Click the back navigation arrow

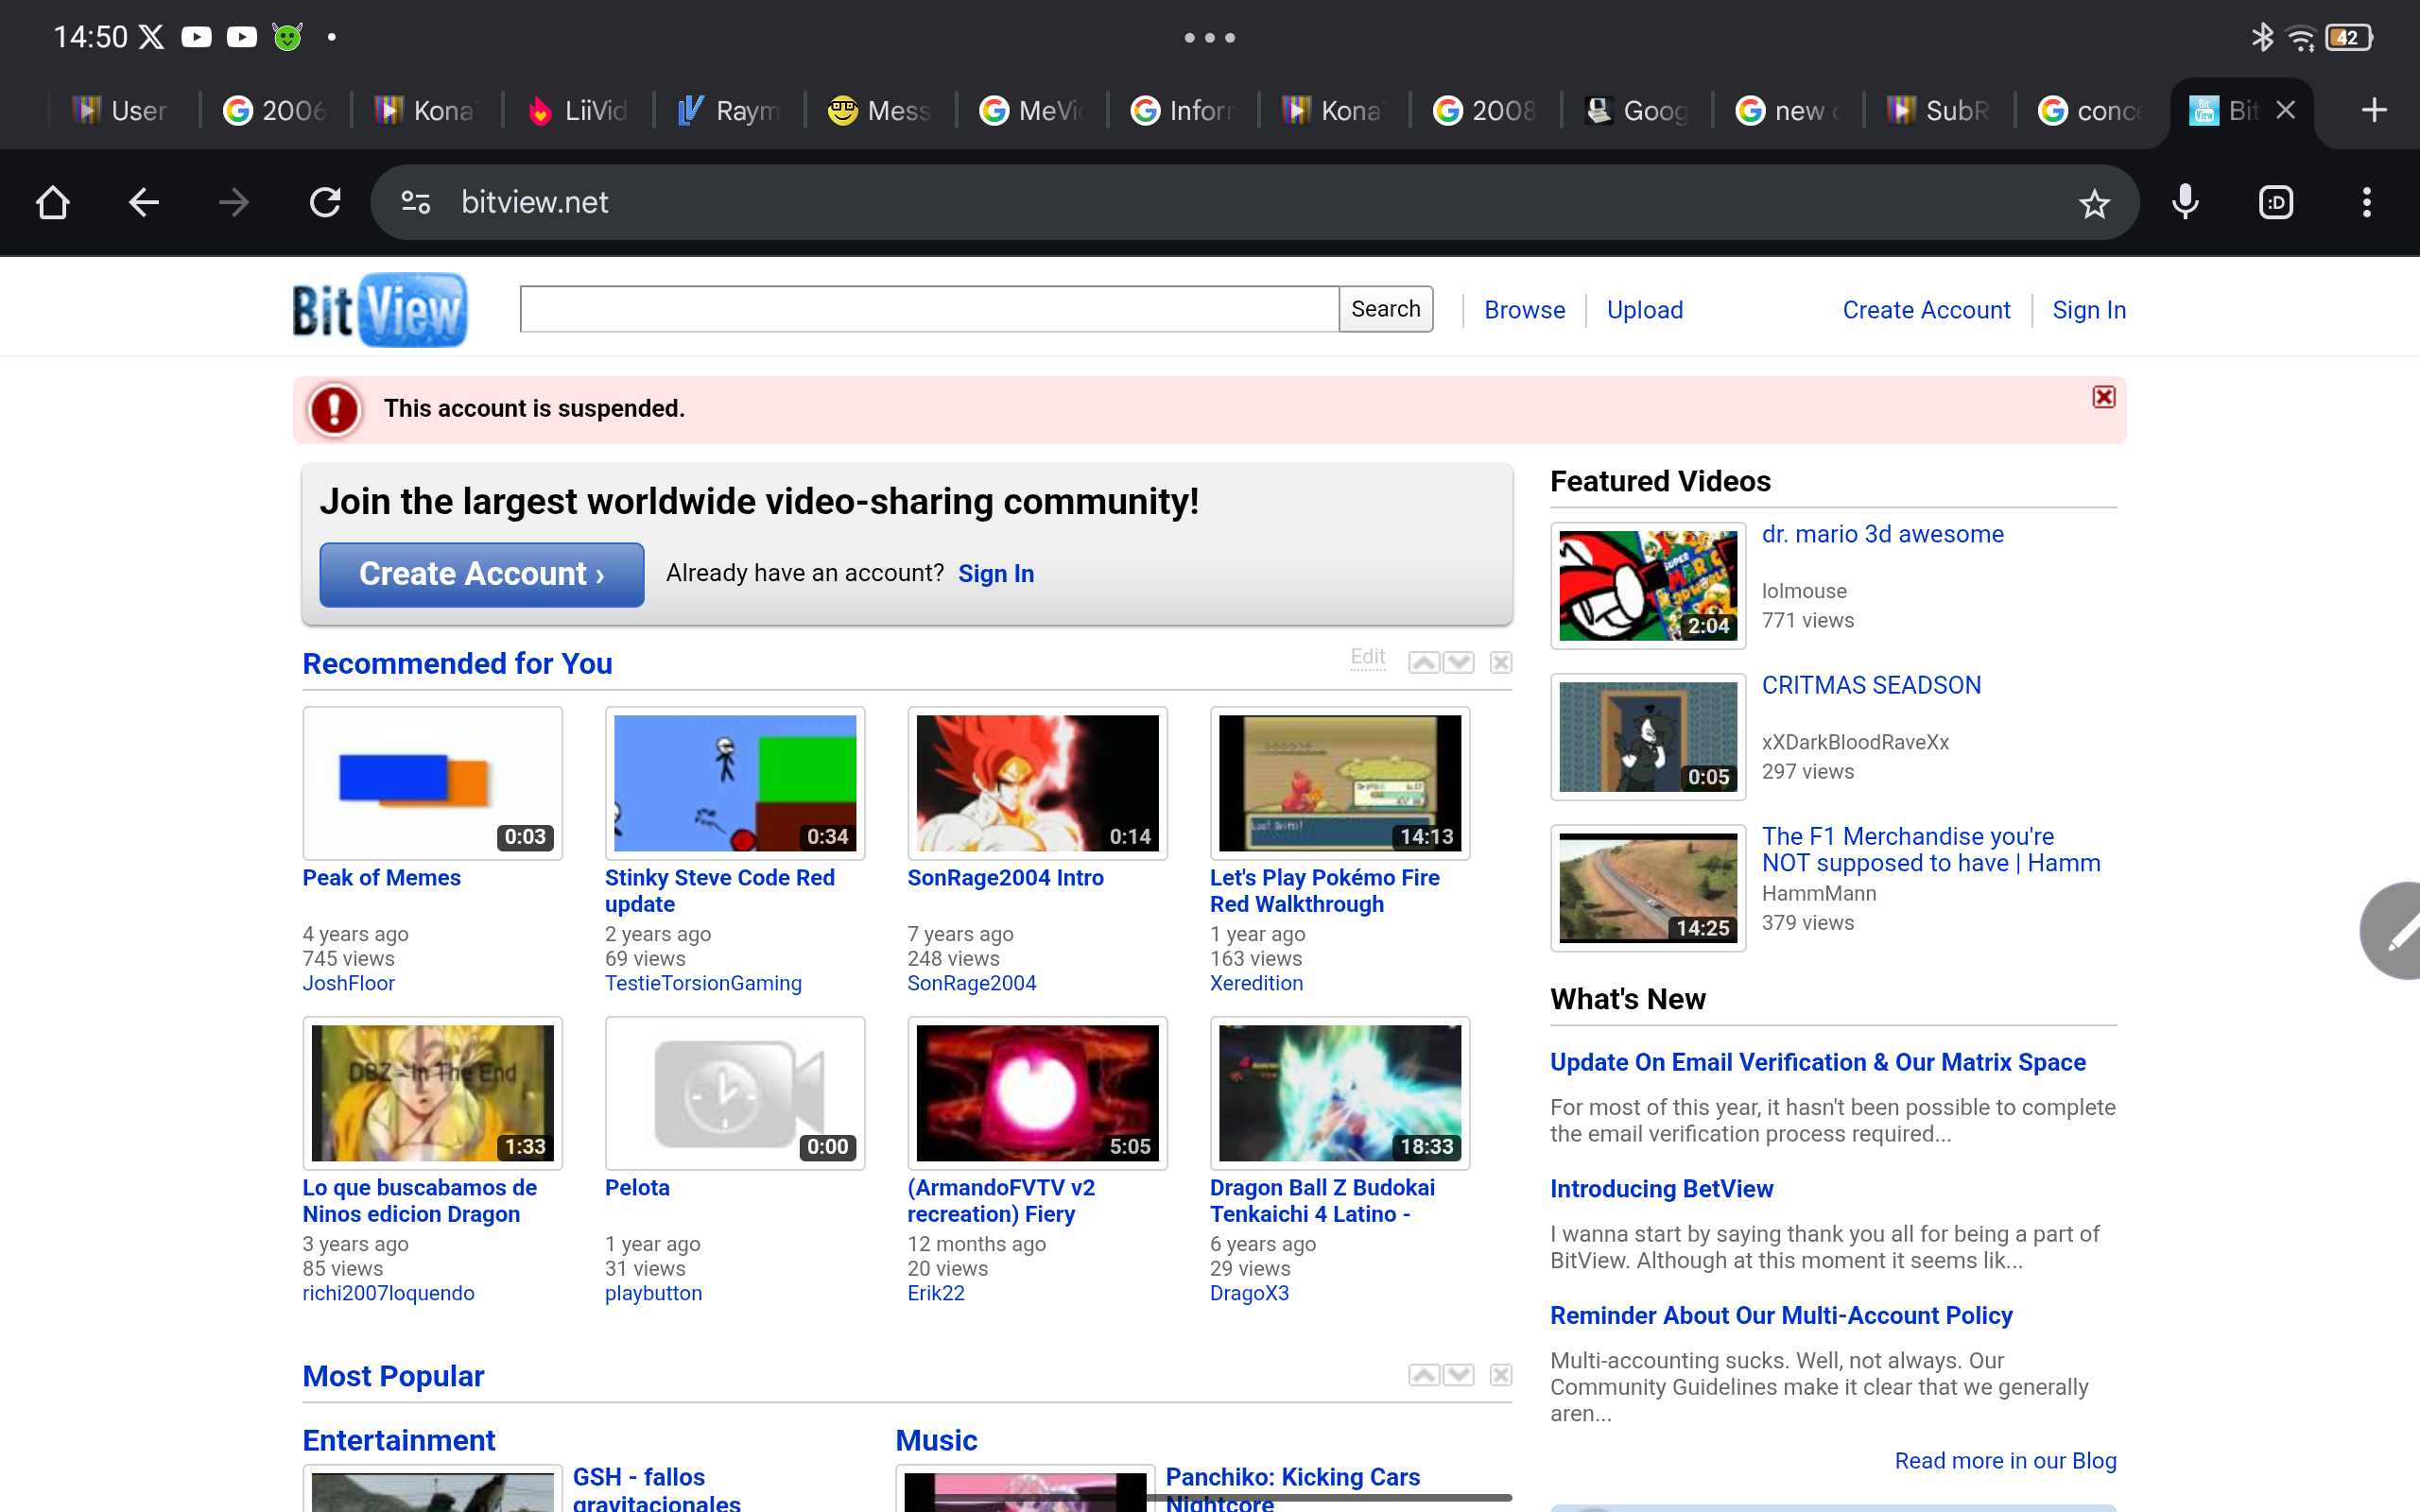[x=143, y=202]
